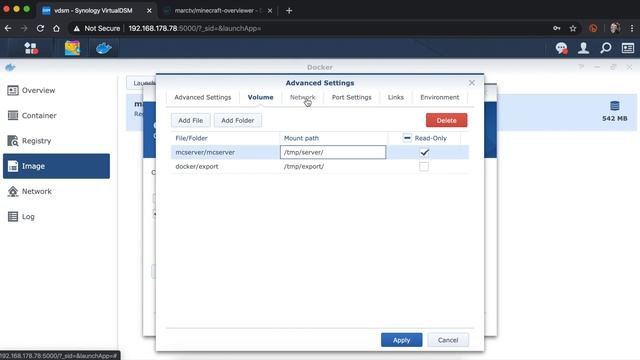Sort by the File/Folder column header

click(x=225, y=138)
